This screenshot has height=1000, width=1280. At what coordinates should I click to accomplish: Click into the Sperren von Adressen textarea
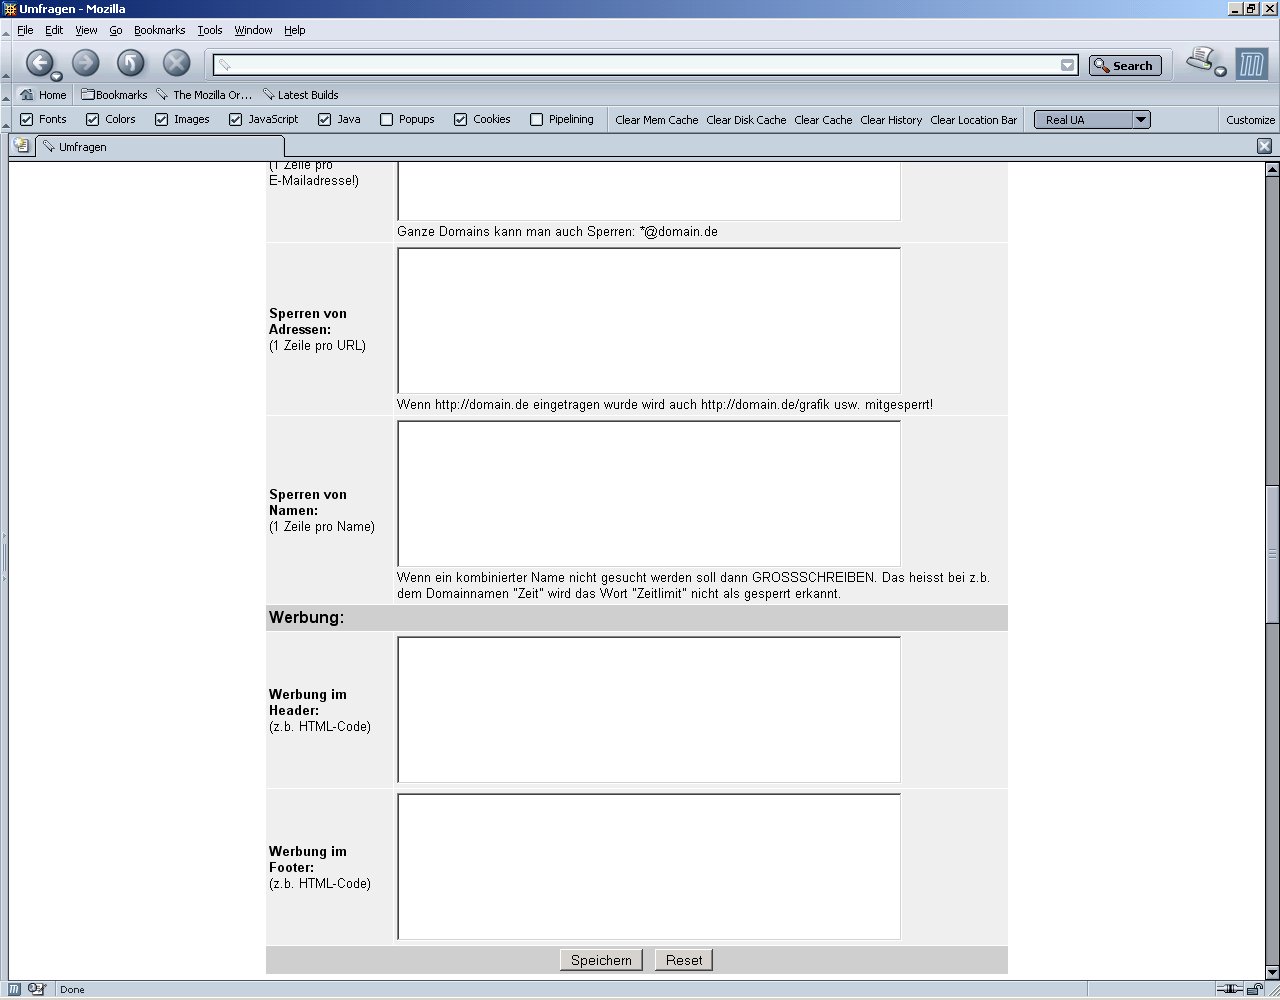(x=649, y=320)
